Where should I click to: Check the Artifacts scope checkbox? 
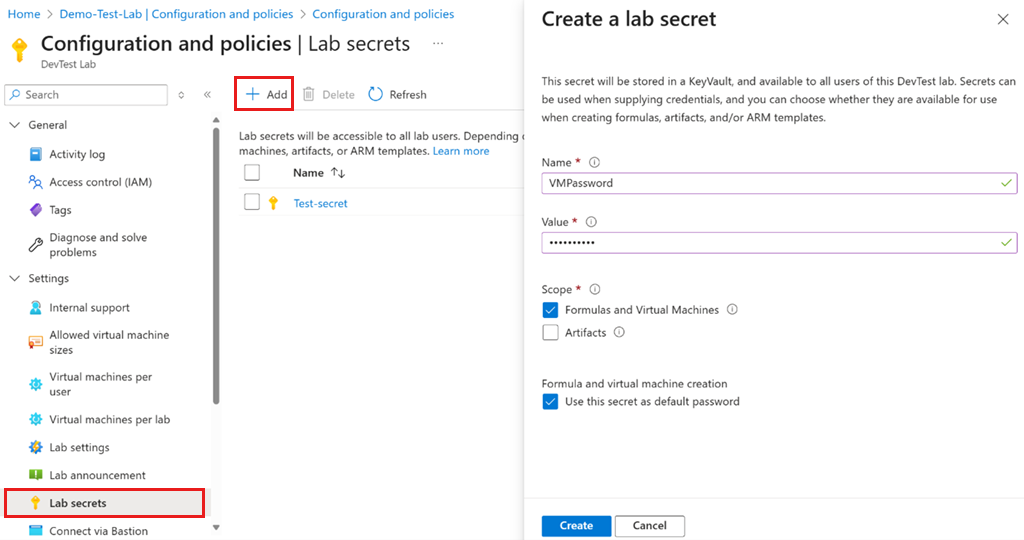point(551,332)
